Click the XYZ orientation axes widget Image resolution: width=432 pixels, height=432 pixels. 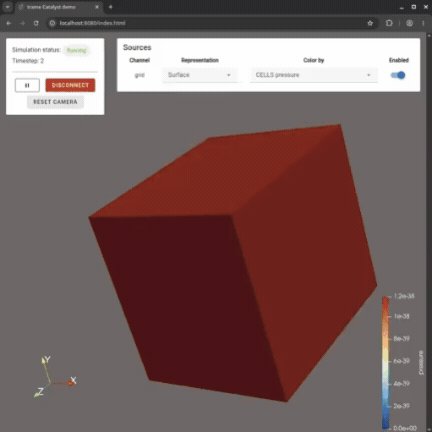tap(55, 377)
